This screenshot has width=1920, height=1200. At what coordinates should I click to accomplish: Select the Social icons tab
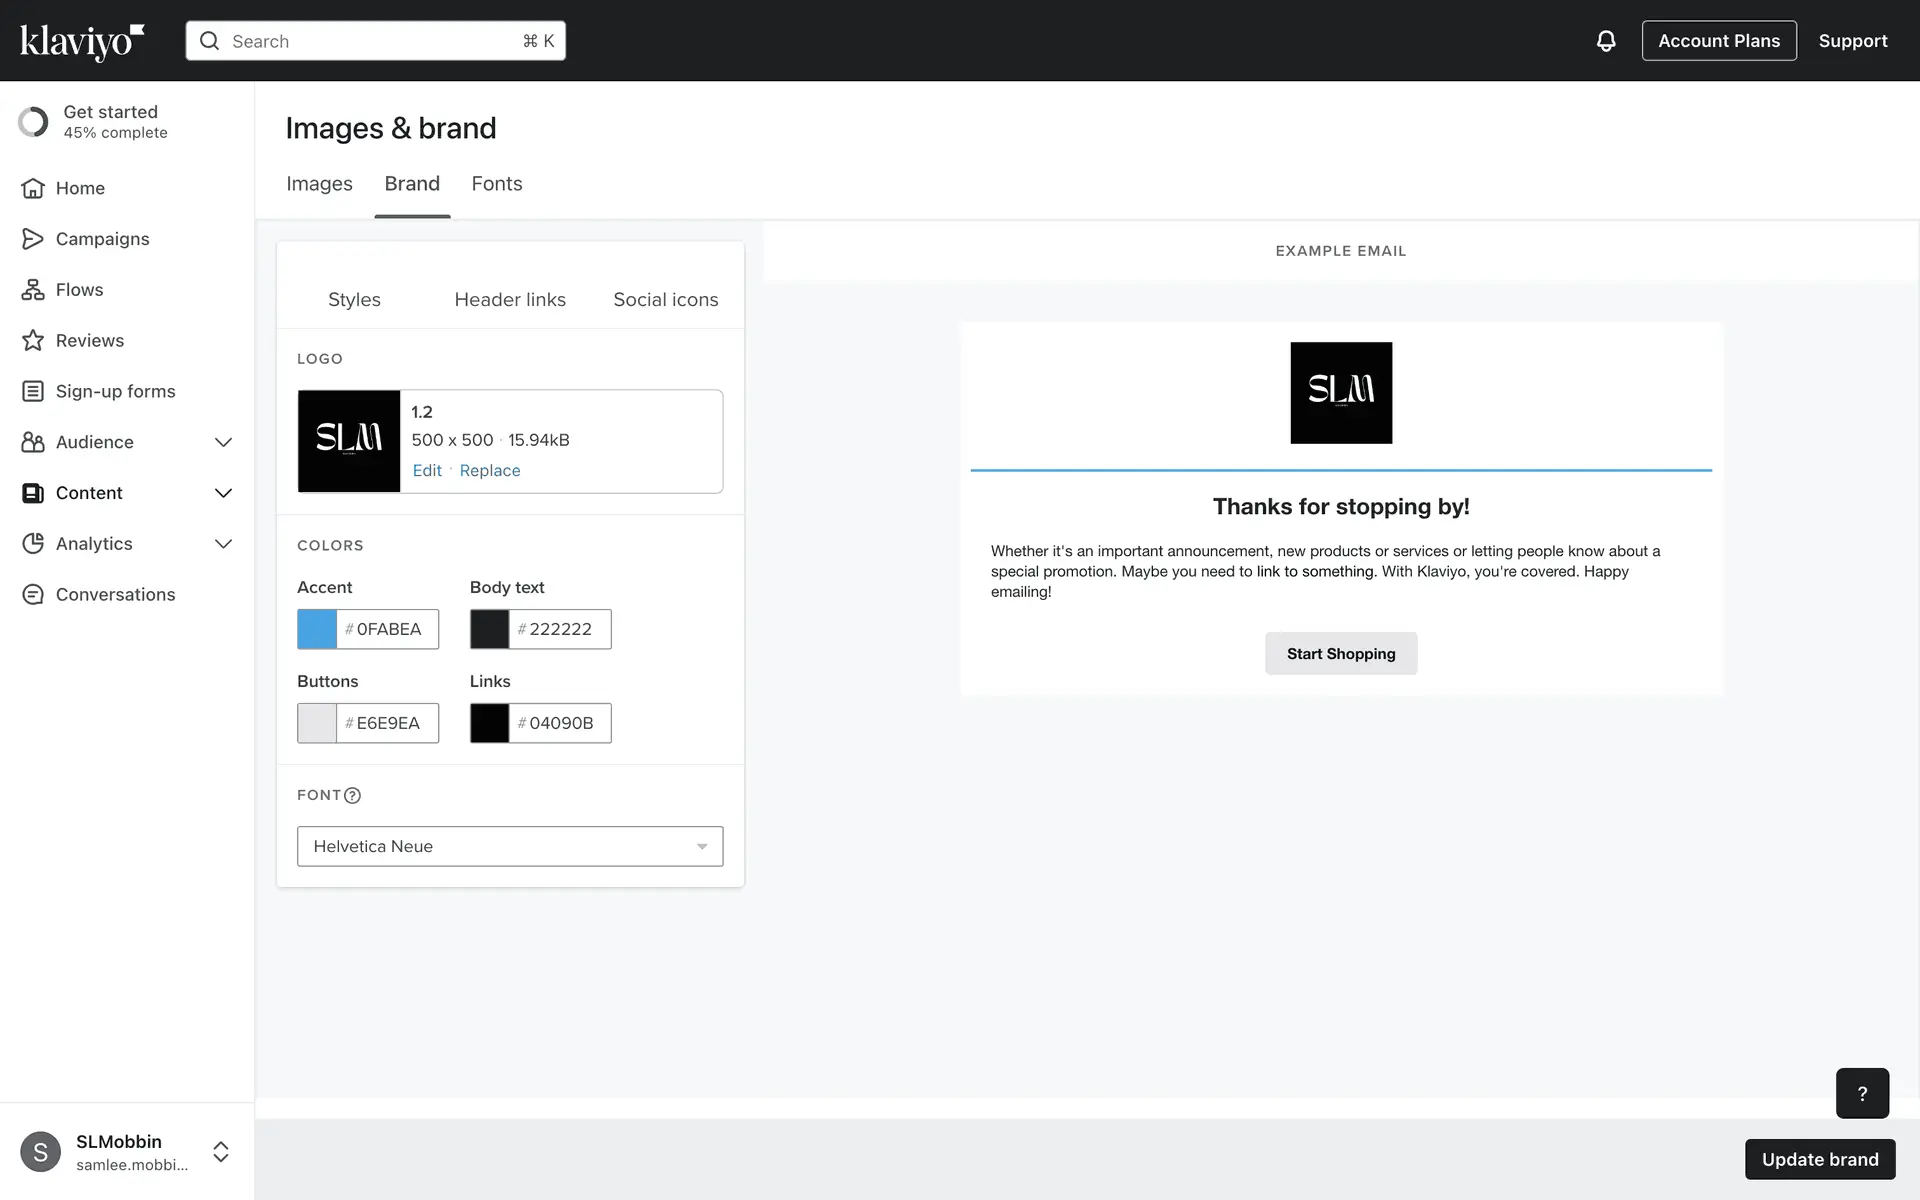click(665, 300)
